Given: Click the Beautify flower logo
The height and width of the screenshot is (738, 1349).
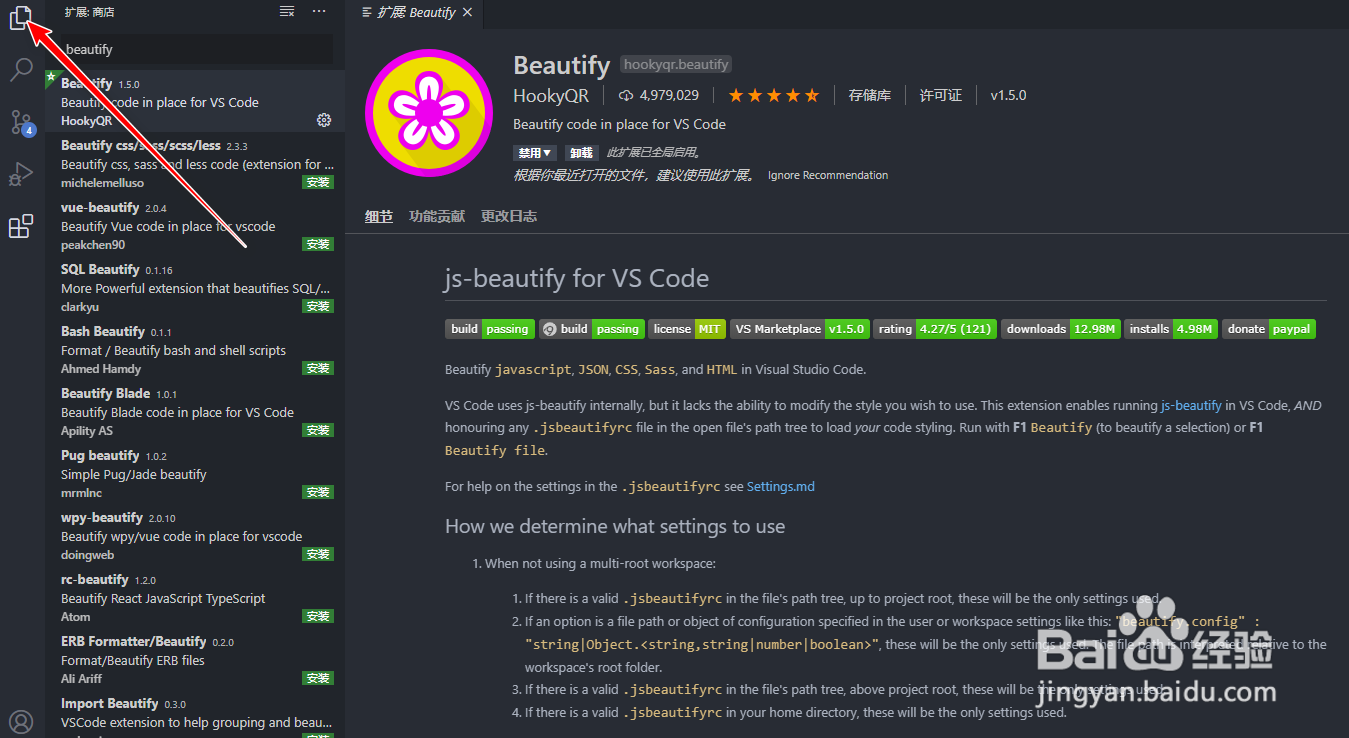Looking at the screenshot, I should [429, 113].
